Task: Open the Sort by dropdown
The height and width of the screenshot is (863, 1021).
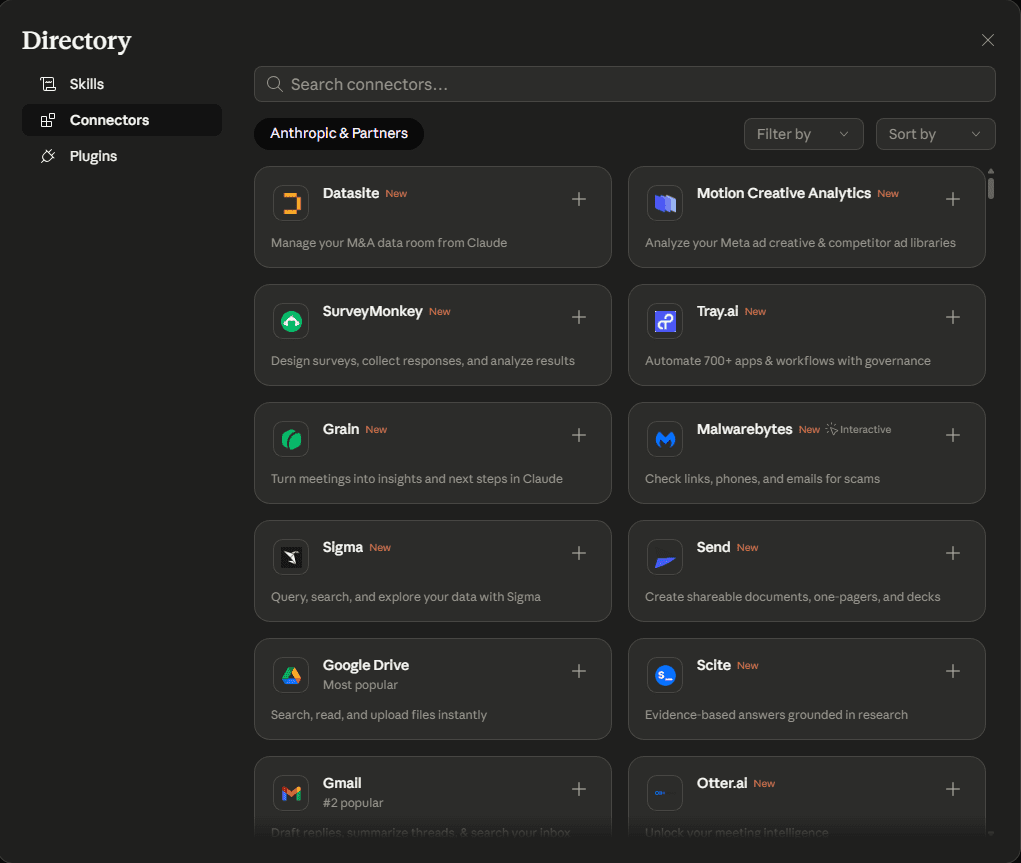Action: (x=935, y=134)
